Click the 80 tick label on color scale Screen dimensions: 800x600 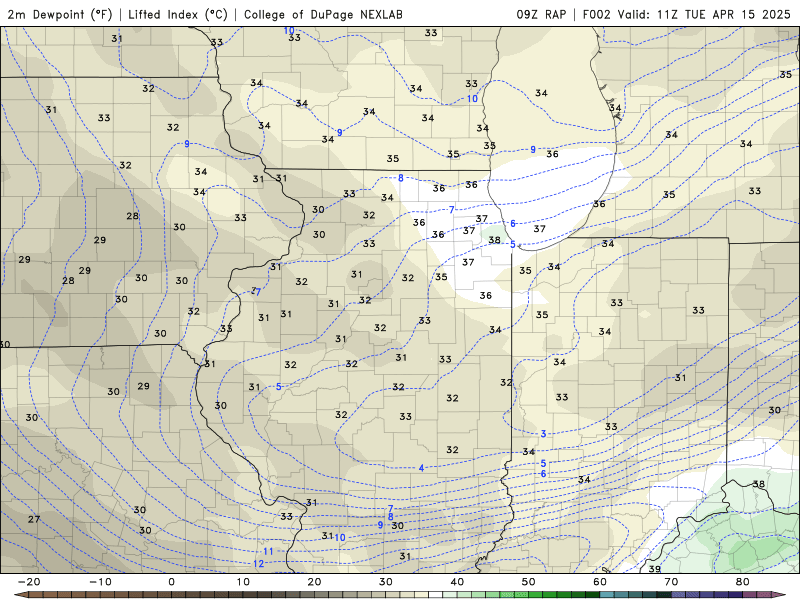tap(743, 582)
